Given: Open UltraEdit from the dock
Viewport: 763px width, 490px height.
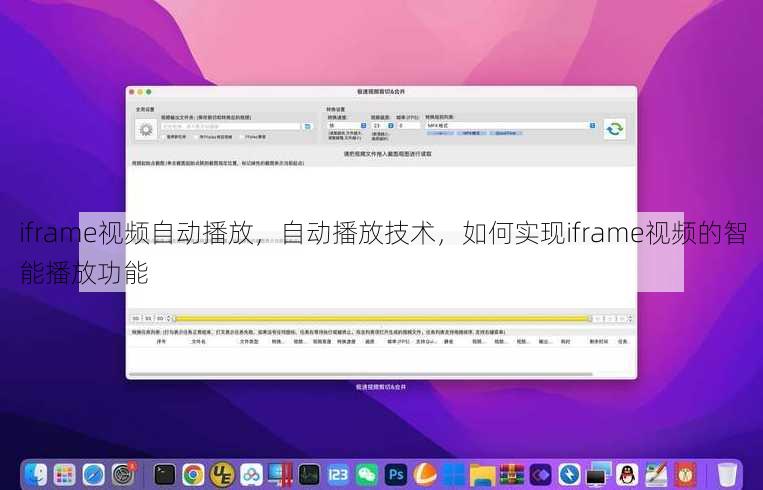Looking at the screenshot, I should [x=222, y=474].
